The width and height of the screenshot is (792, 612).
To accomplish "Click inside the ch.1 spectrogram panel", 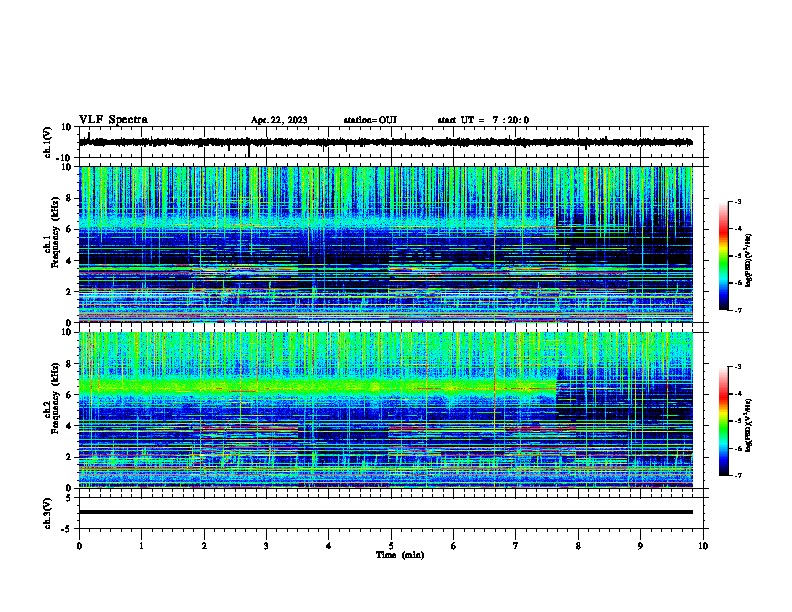I will pos(386,244).
